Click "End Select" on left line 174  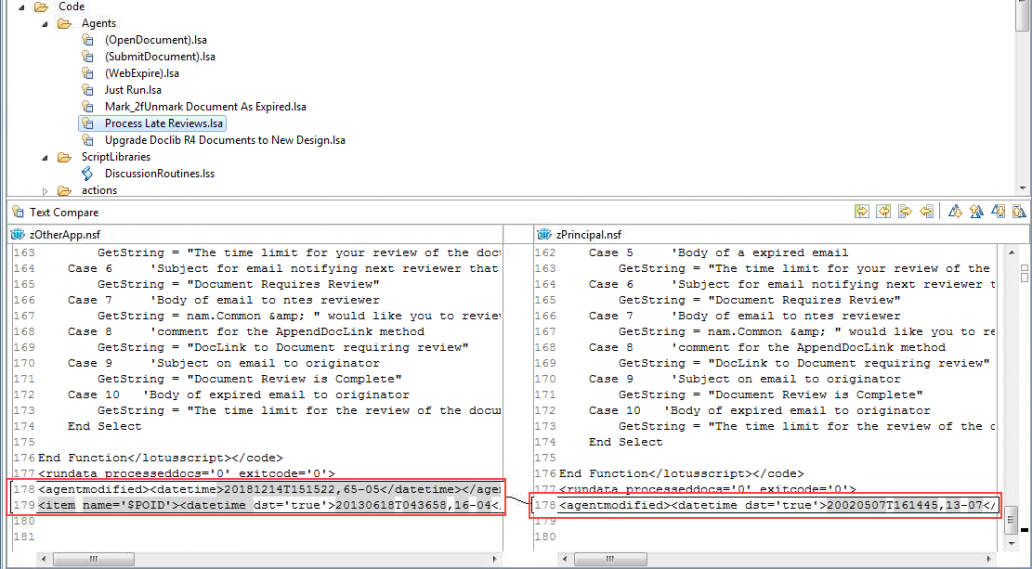(x=105, y=426)
